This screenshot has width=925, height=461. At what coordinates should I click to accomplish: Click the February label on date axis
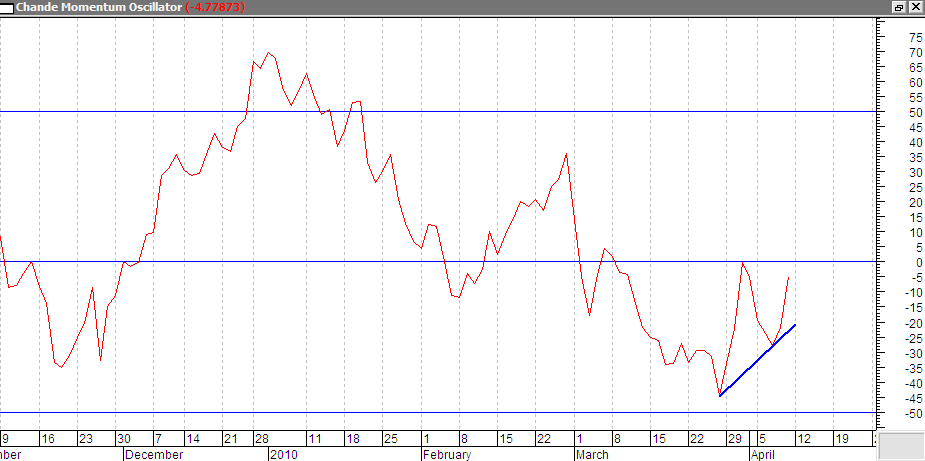448,455
